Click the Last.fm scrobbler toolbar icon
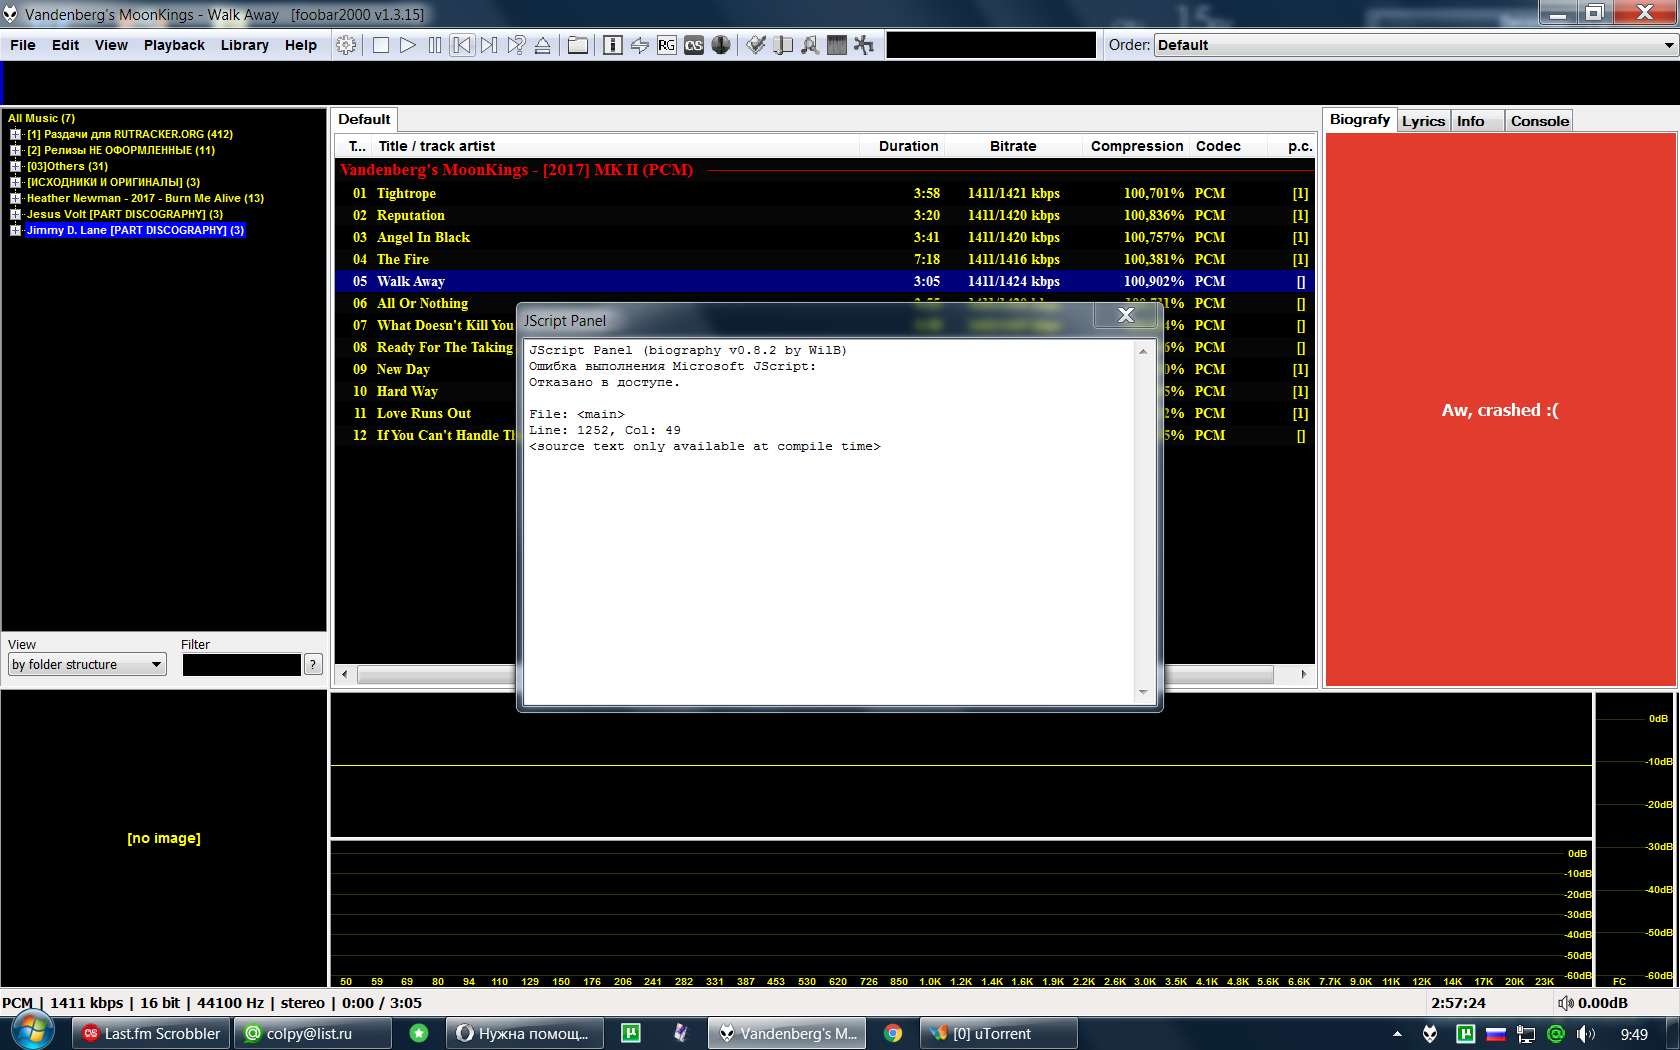This screenshot has height=1050, width=1680. coord(694,45)
